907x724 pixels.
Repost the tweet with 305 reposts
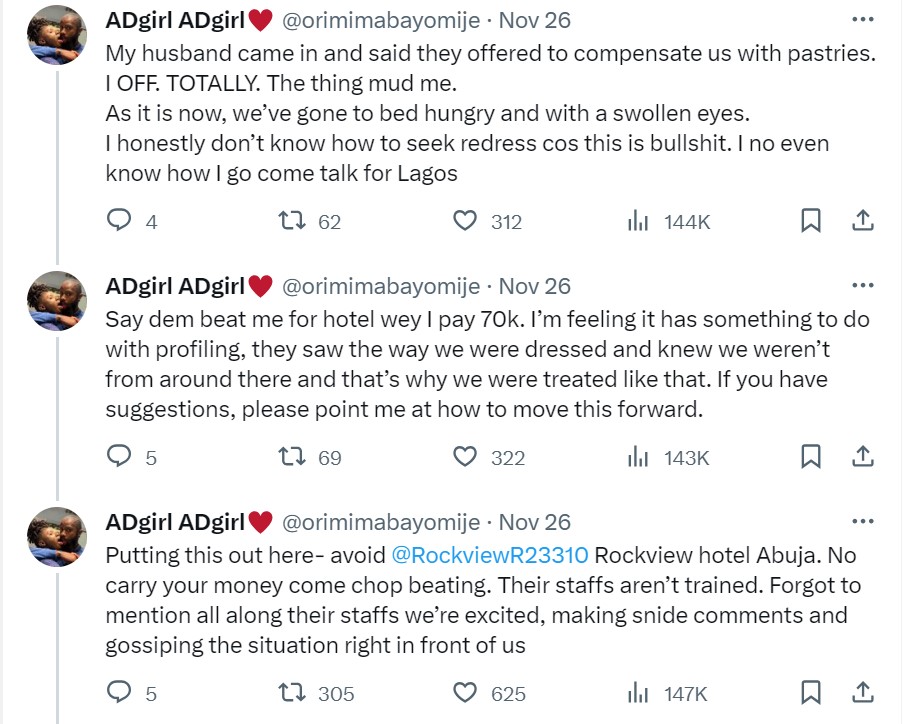coord(296,693)
